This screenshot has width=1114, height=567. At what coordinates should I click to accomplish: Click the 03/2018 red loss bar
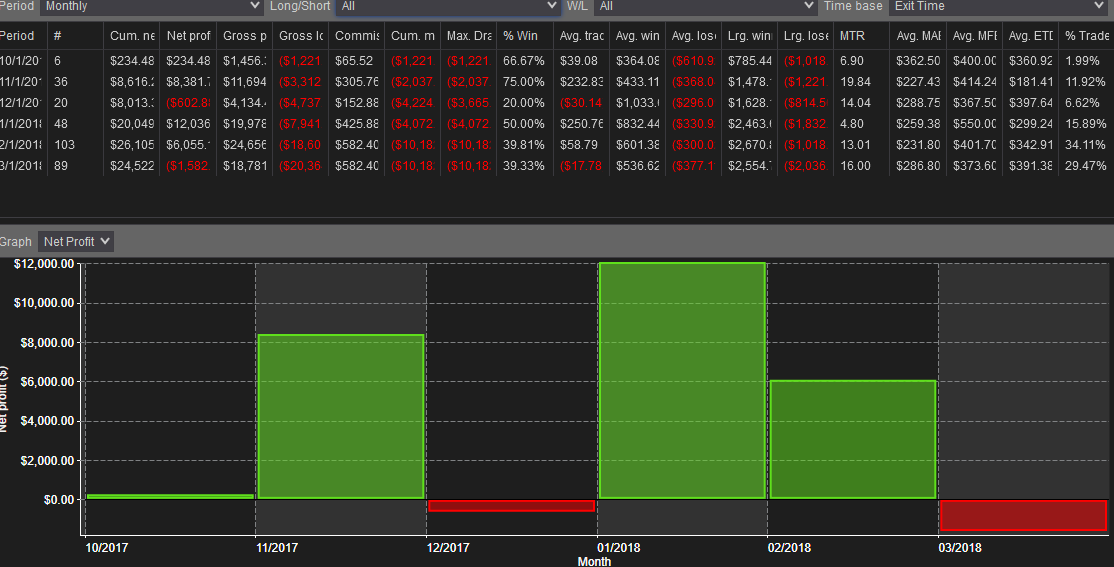1024,516
